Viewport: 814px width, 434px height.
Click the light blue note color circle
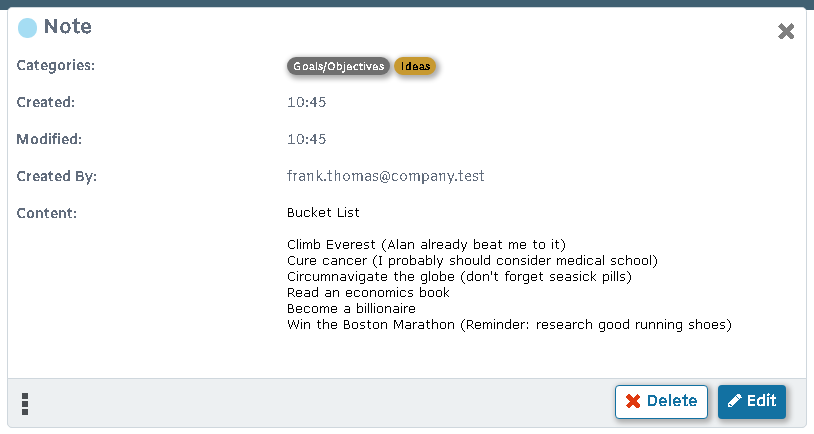[x=28, y=28]
